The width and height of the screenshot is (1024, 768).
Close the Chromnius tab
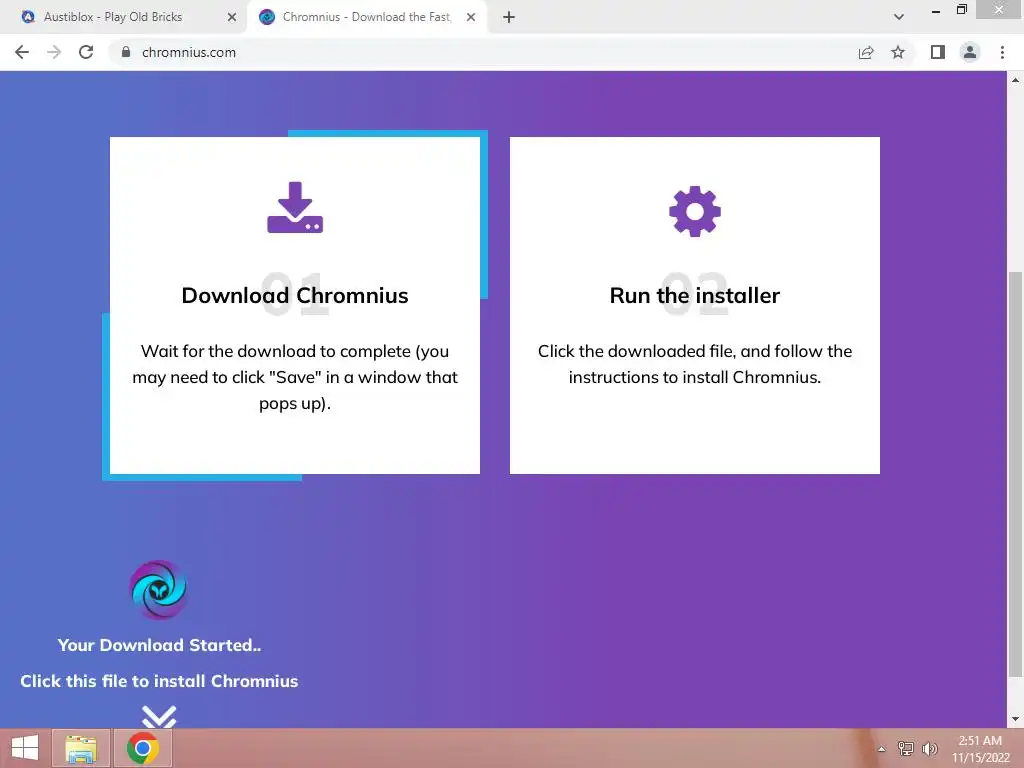[x=471, y=18]
